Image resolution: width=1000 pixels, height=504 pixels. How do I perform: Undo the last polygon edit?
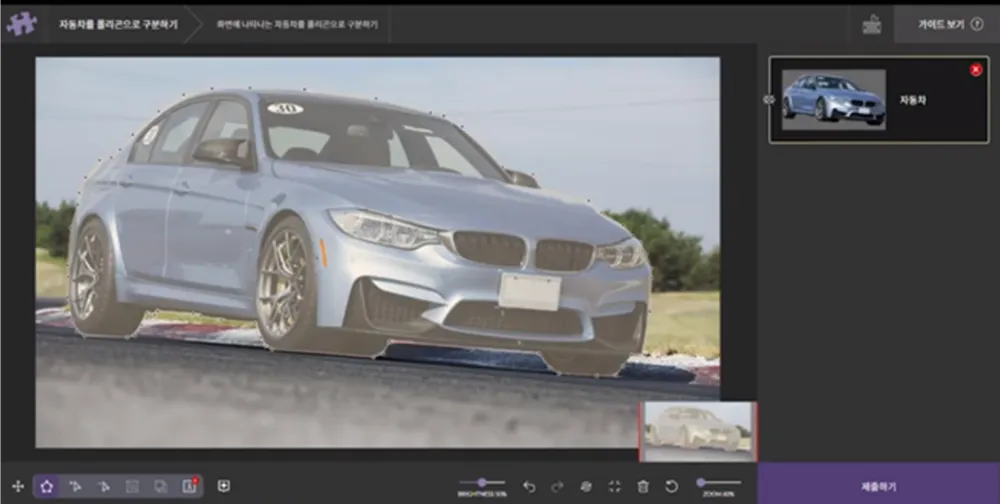529,486
